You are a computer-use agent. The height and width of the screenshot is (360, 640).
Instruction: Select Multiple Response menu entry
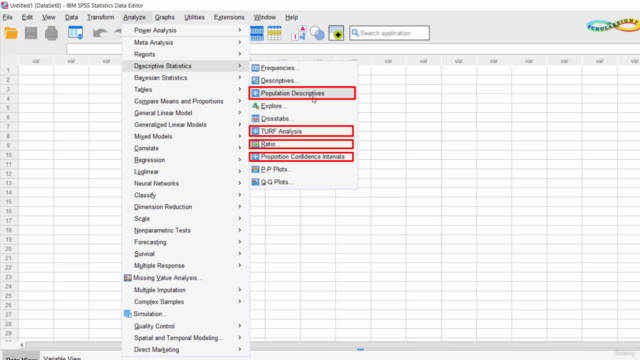pyautogui.click(x=186, y=266)
